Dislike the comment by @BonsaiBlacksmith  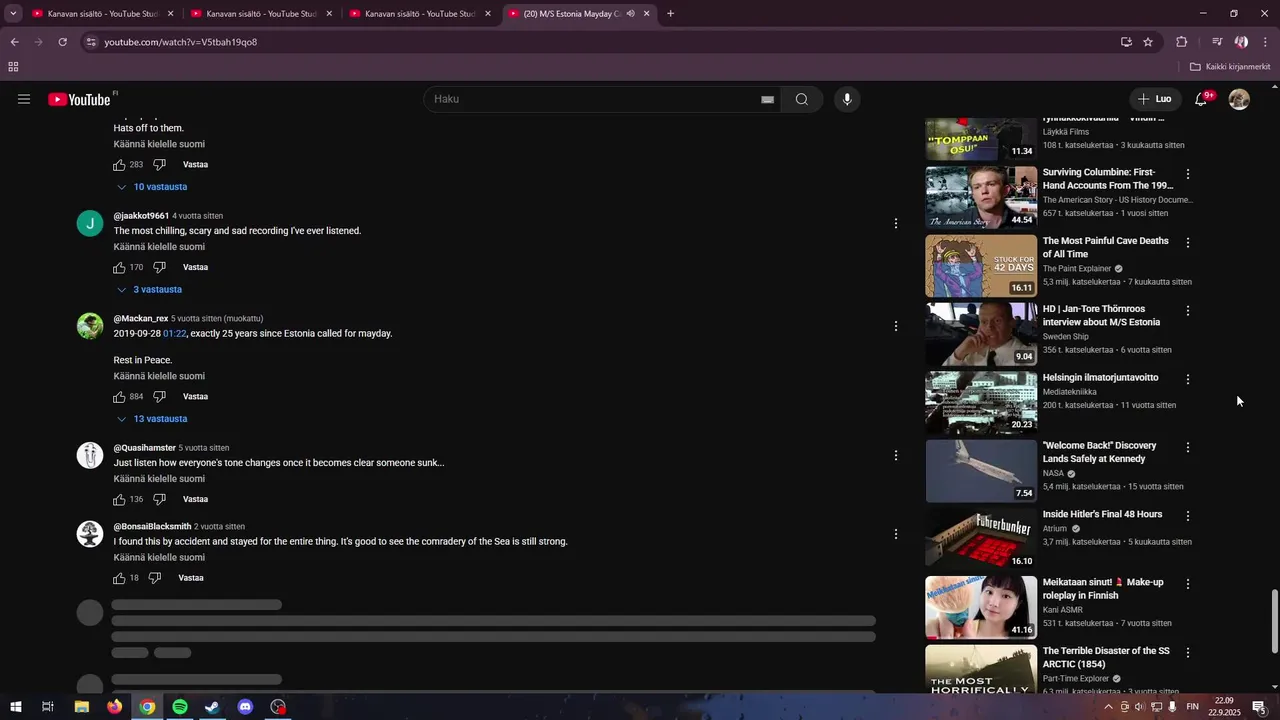click(x=154, y=578)
